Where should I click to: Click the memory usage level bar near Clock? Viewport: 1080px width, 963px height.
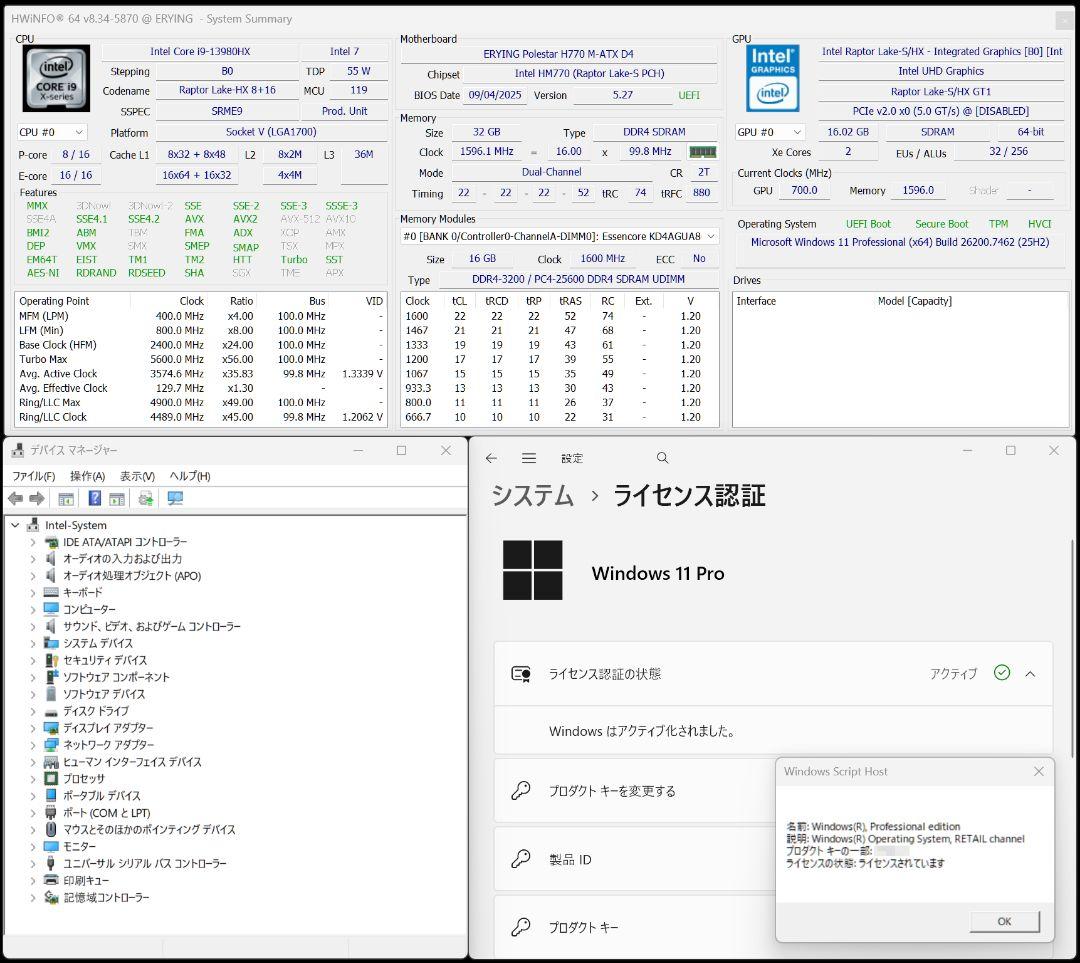pos(701,153)
